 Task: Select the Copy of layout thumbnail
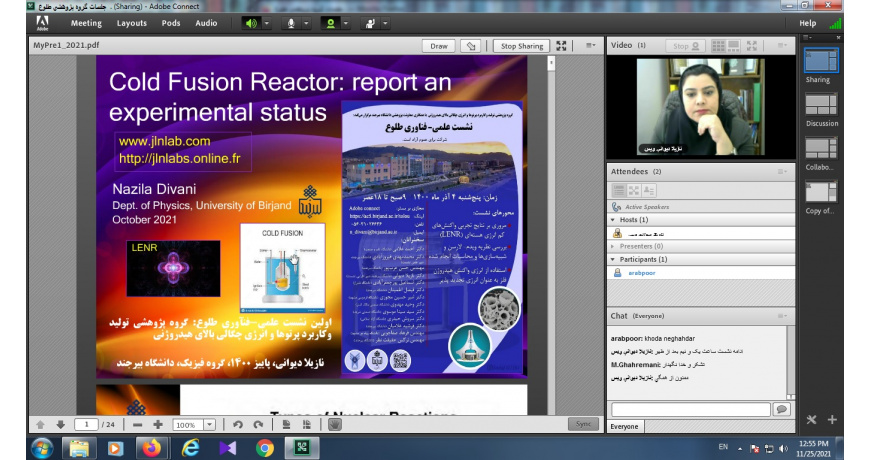tap(821, 193)
